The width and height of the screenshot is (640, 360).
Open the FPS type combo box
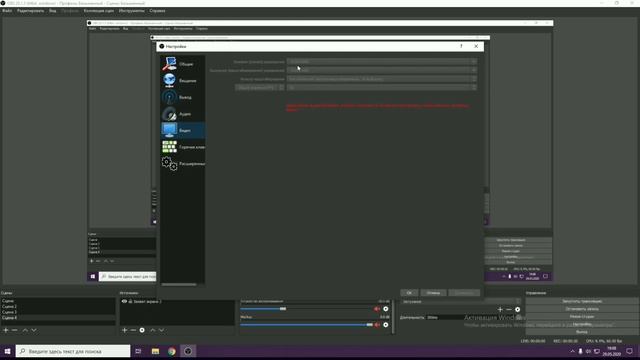tap(259, 87)
